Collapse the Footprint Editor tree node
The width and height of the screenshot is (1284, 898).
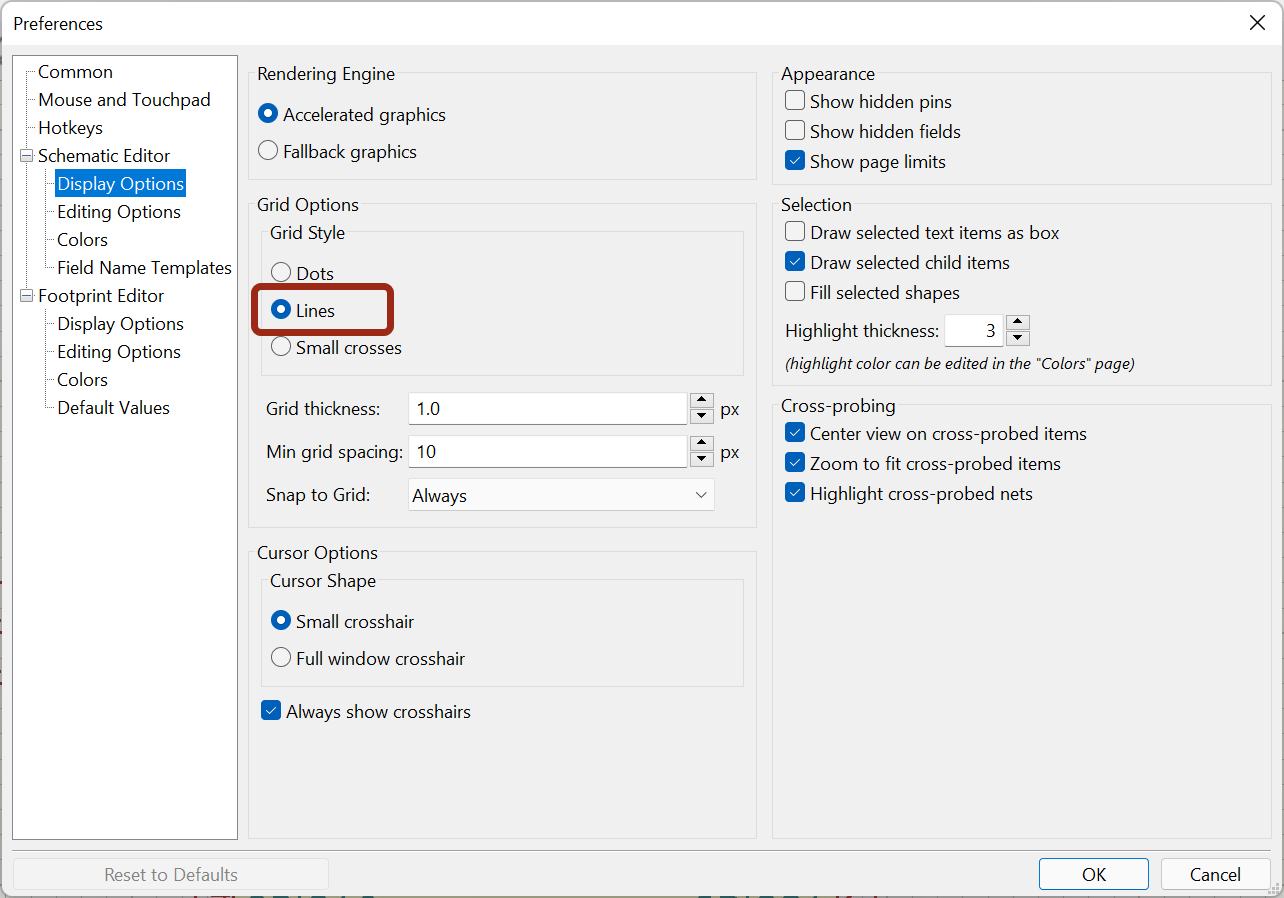point(26,296)
